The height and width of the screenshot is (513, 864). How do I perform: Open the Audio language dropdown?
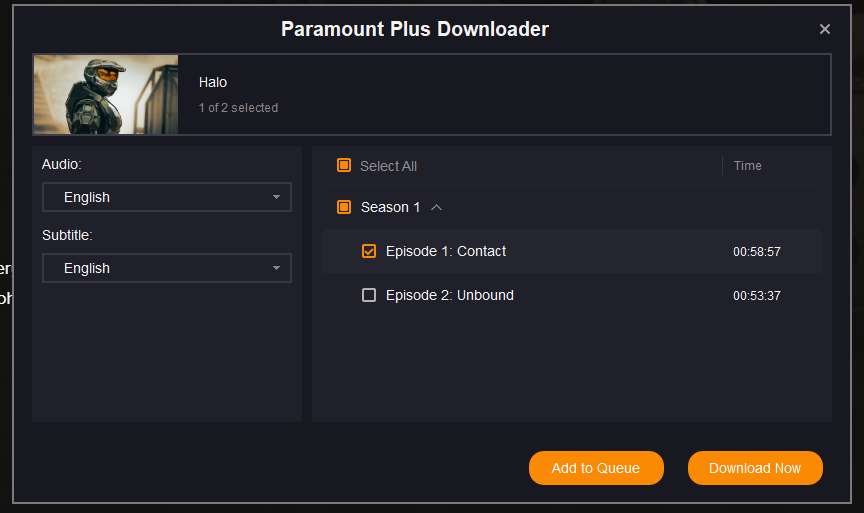point(166,197)
